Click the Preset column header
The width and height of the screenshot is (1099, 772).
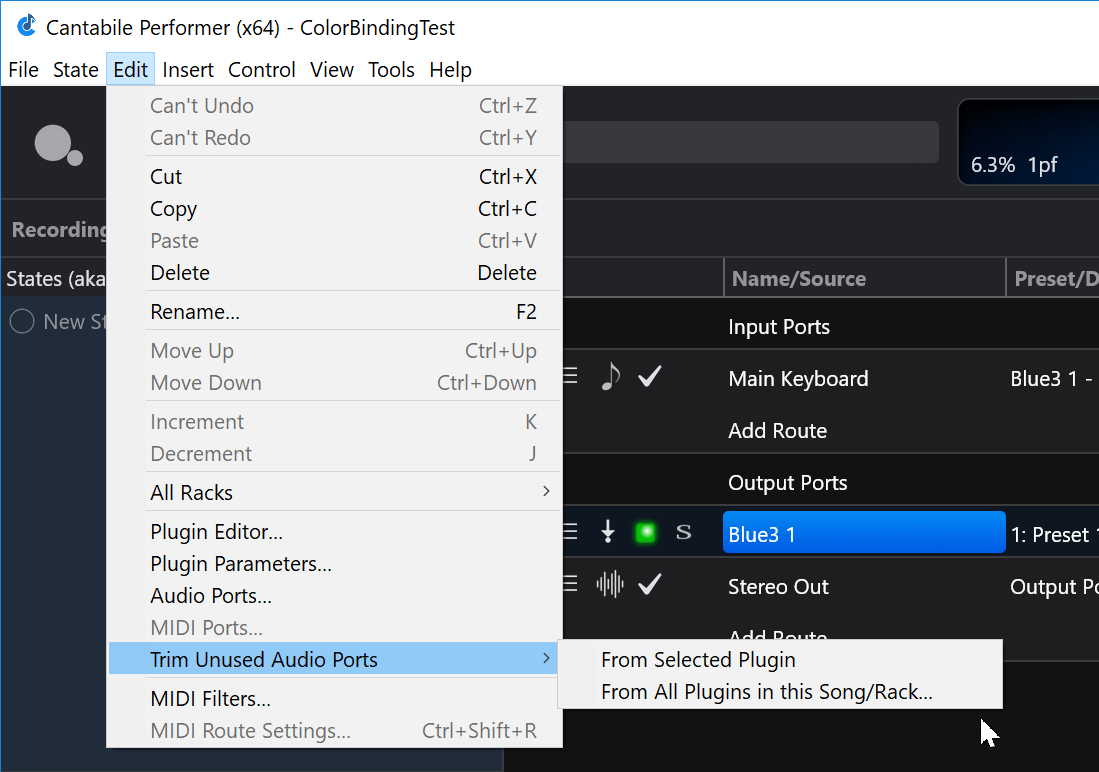[x=1053, y=278]
